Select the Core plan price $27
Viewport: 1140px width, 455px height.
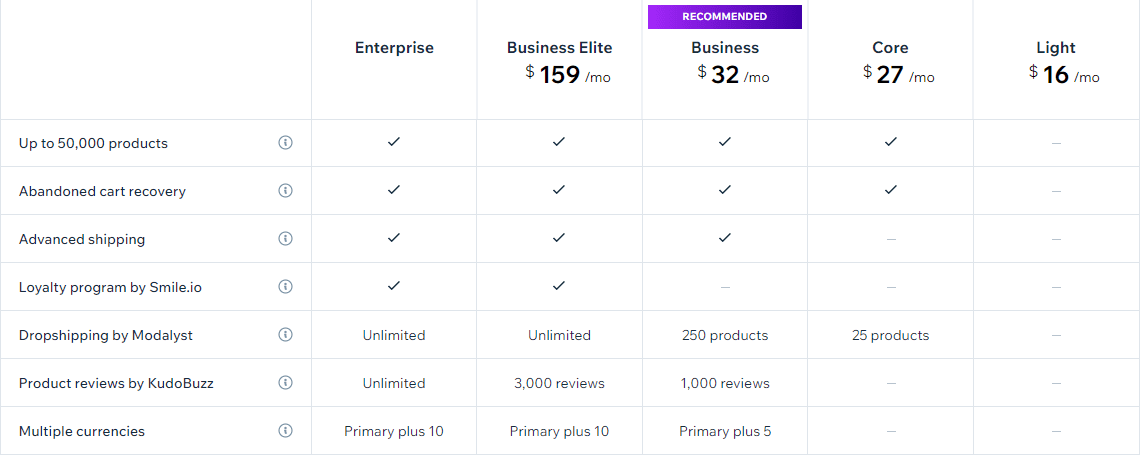[899, 74]
